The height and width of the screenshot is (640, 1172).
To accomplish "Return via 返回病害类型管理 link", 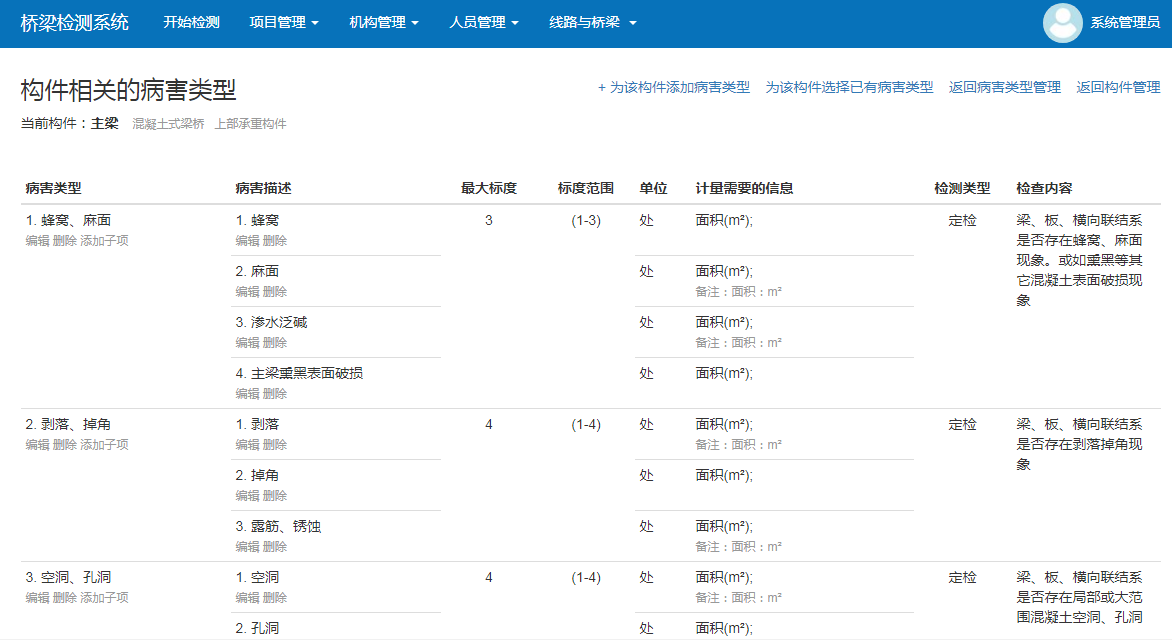I will tap(1005, 88).
